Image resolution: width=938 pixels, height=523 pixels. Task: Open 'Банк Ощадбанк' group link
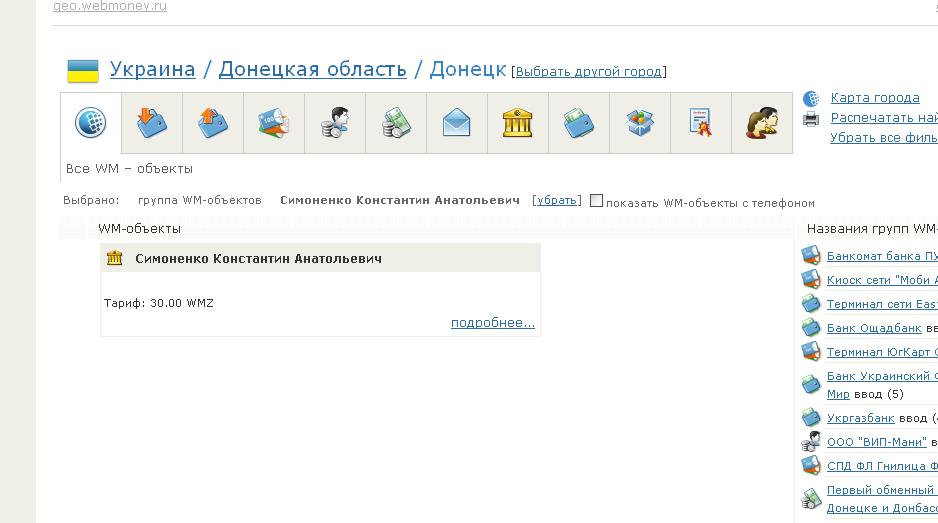tap(874, 328)
